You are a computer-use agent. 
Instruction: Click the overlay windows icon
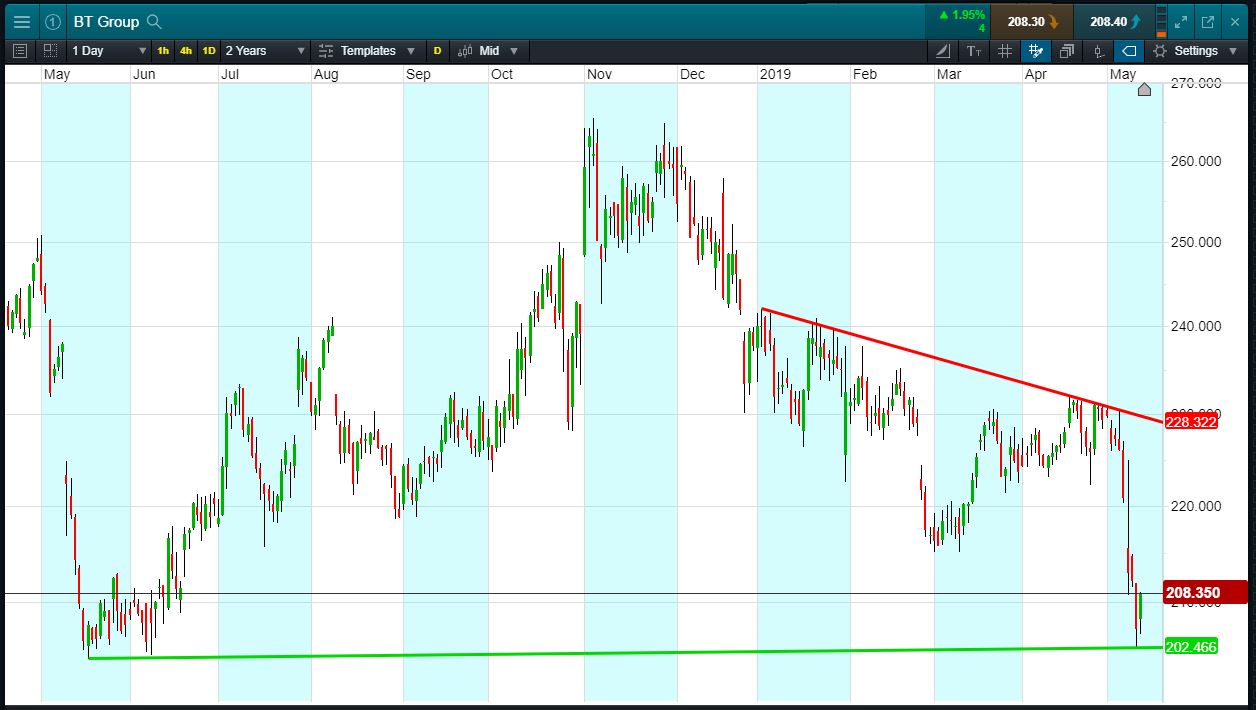point(1067,51)
